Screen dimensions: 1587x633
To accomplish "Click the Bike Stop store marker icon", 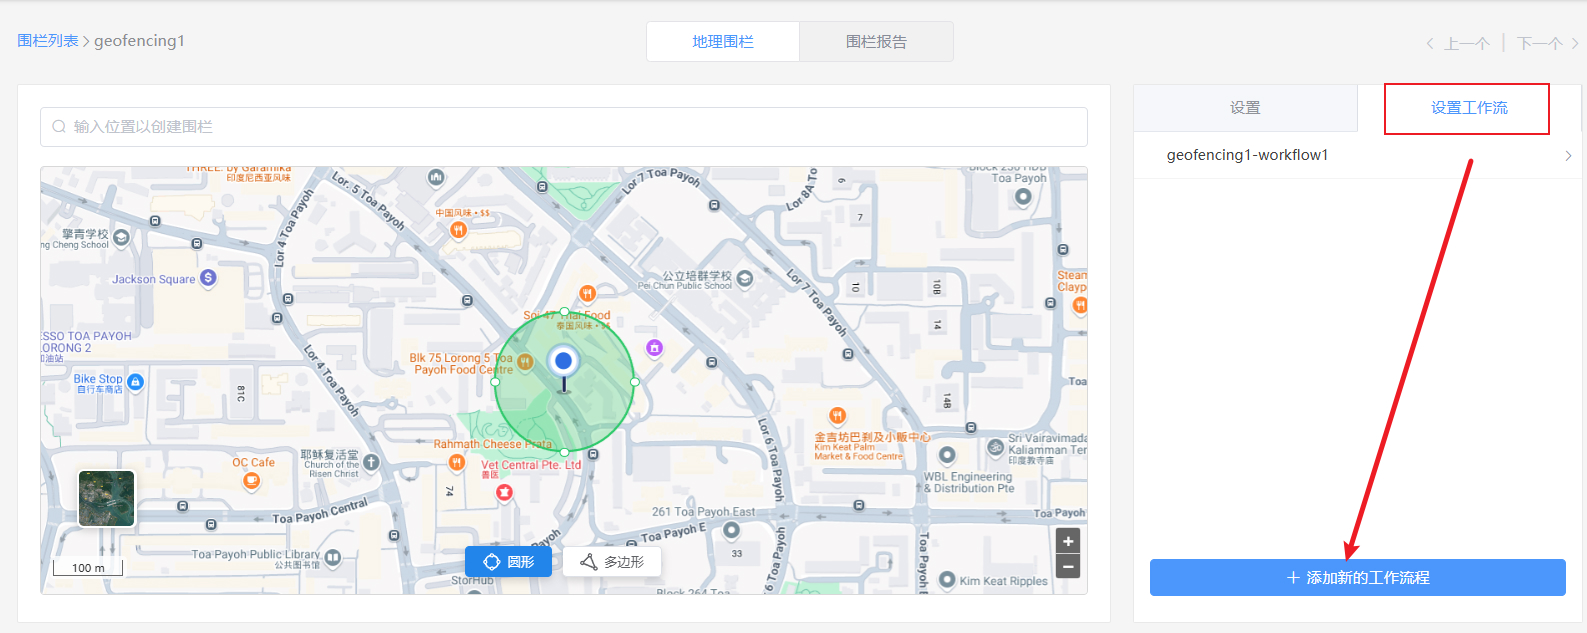I will (136, 382).
